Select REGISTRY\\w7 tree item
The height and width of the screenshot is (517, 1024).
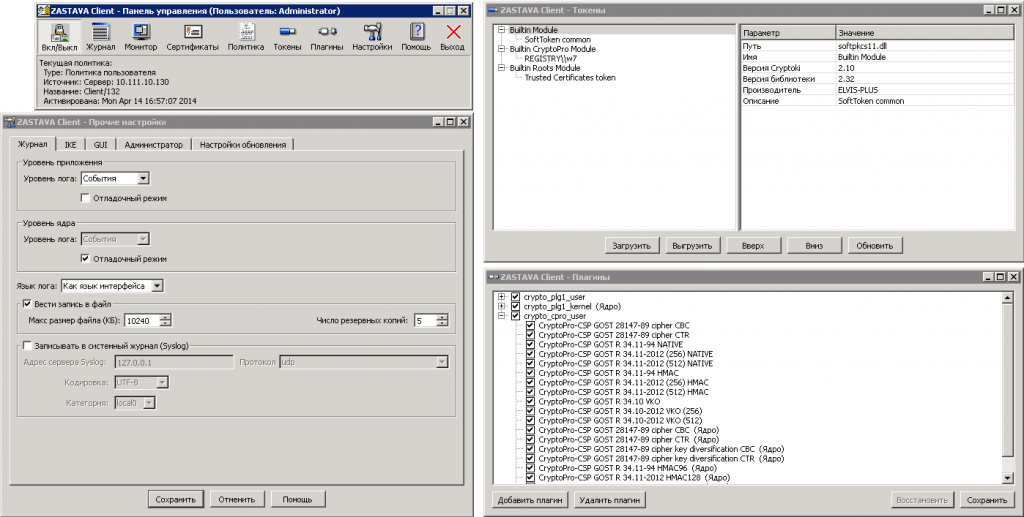(551, 59)
